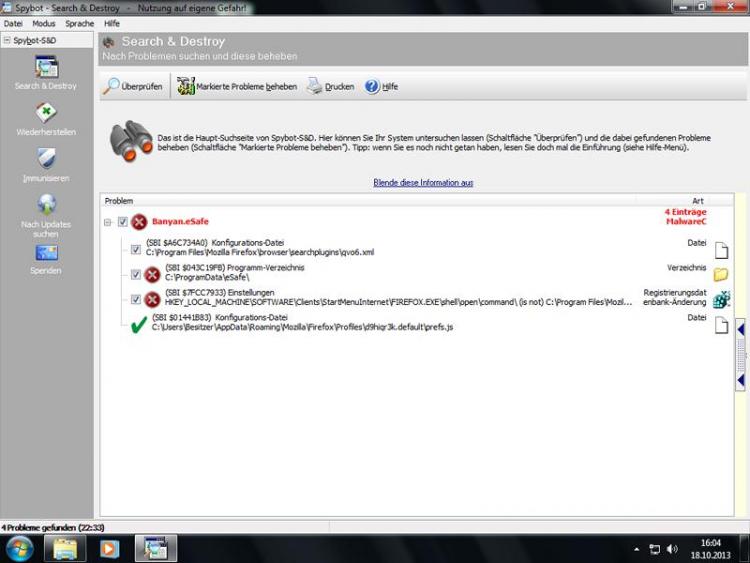Click the volume speaker tray icon

672,549
